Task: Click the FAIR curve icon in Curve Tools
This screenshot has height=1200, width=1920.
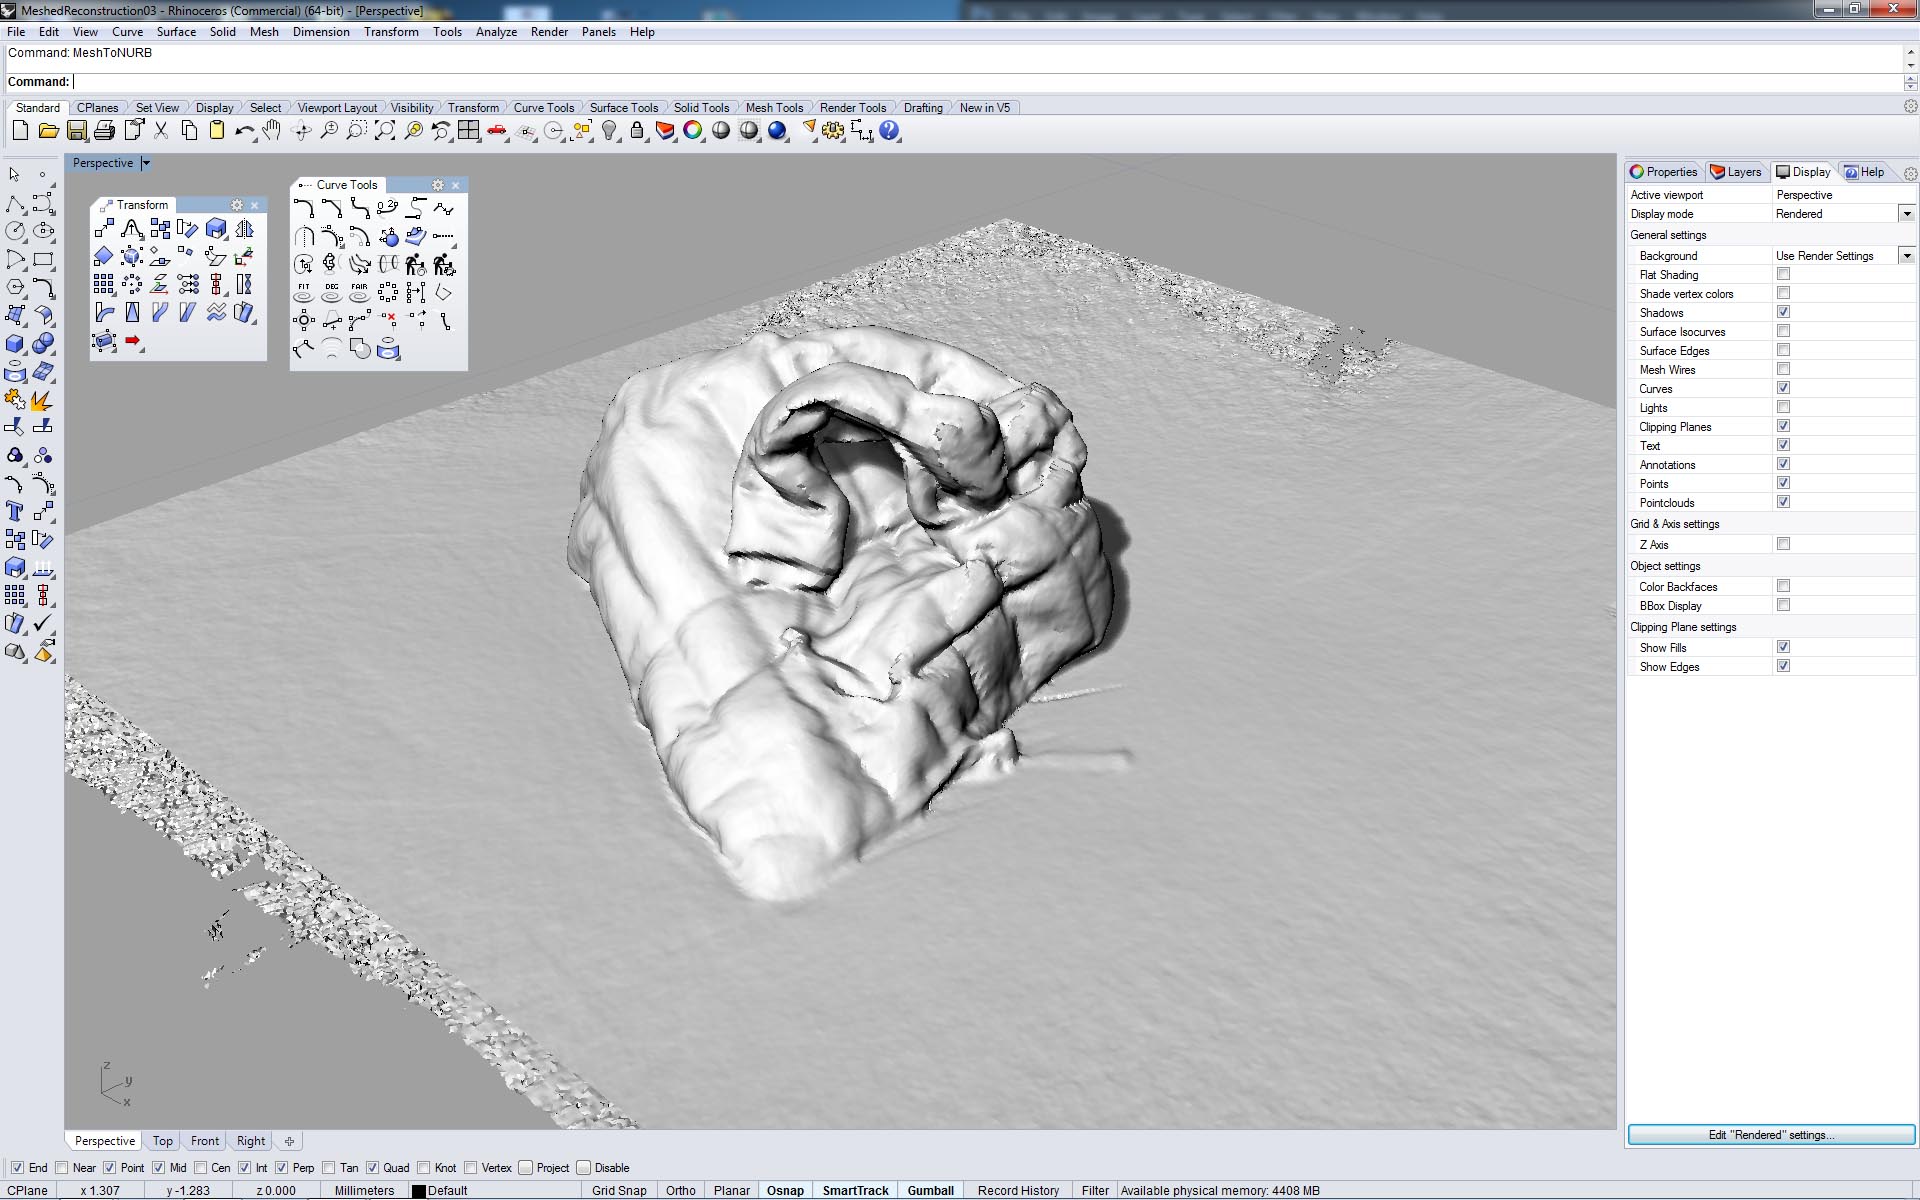Action: (360, 293)
